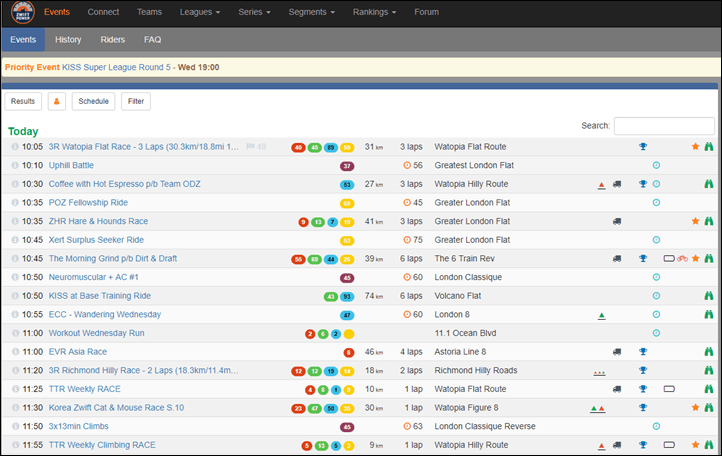Click the ZwiftPower logo

(x=23, y=12)
